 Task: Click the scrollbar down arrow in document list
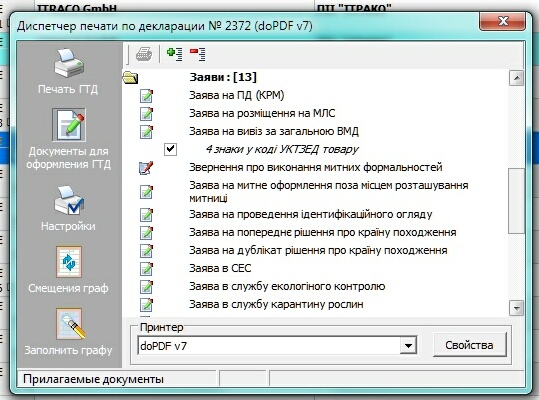[x=516, y=308]
